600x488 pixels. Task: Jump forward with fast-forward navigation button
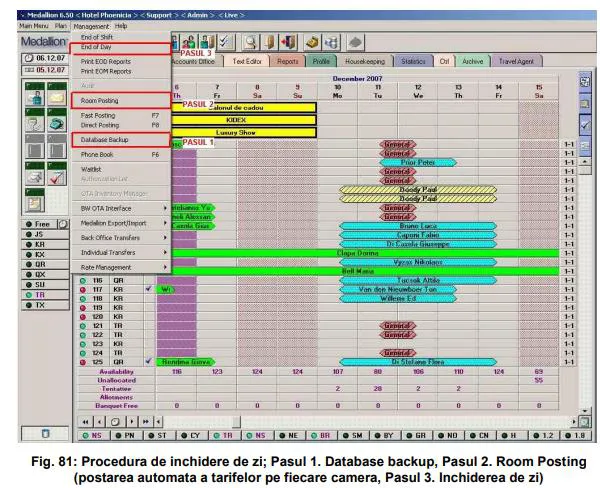coord(145,422)
